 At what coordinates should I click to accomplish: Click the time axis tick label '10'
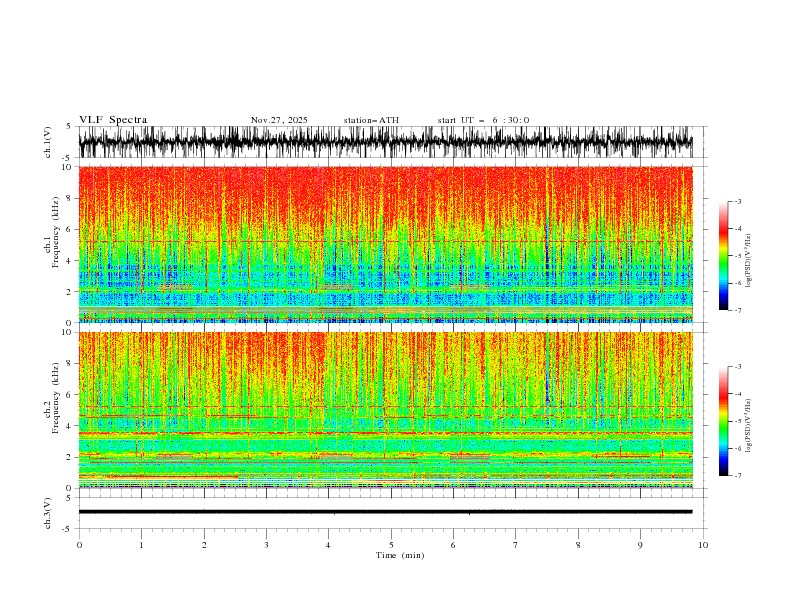click(x=703, y=545)
